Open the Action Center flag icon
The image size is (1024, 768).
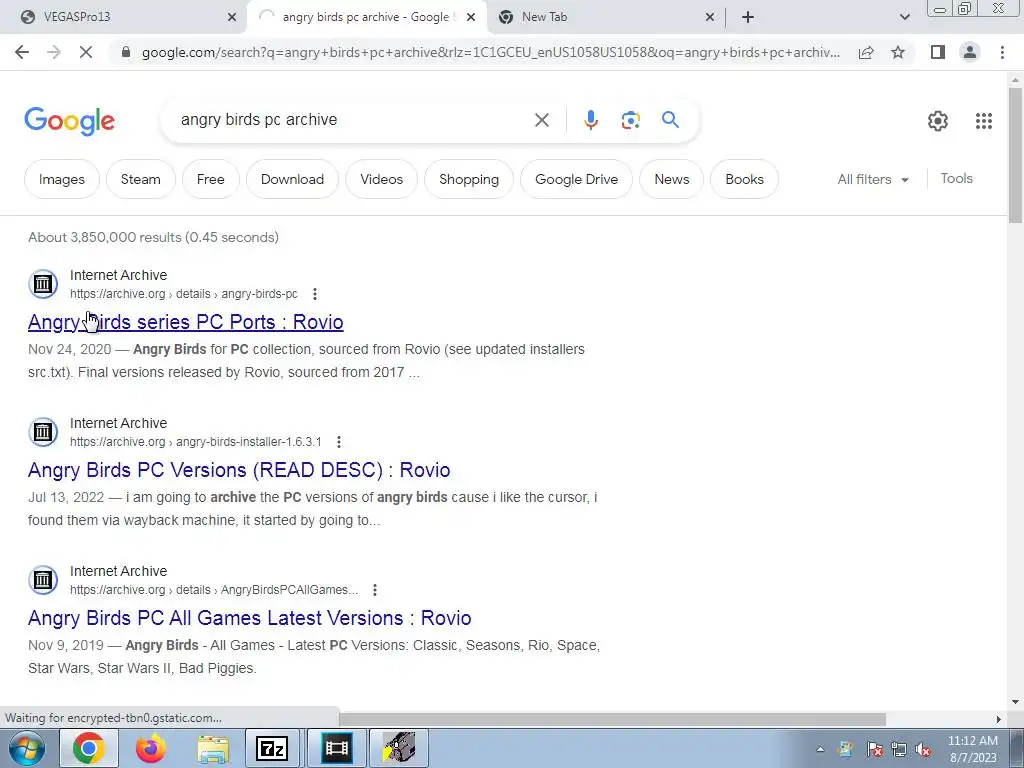[x=874, y=750]
